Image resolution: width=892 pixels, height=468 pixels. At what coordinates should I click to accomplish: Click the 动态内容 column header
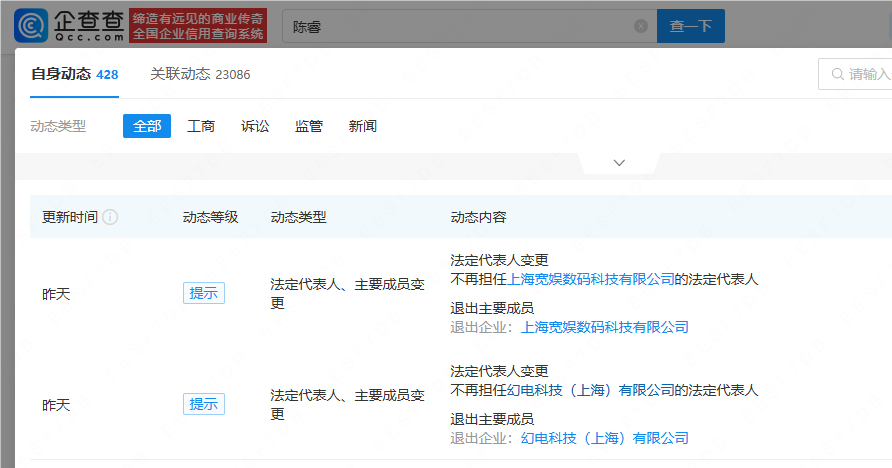tap(478, 217)
